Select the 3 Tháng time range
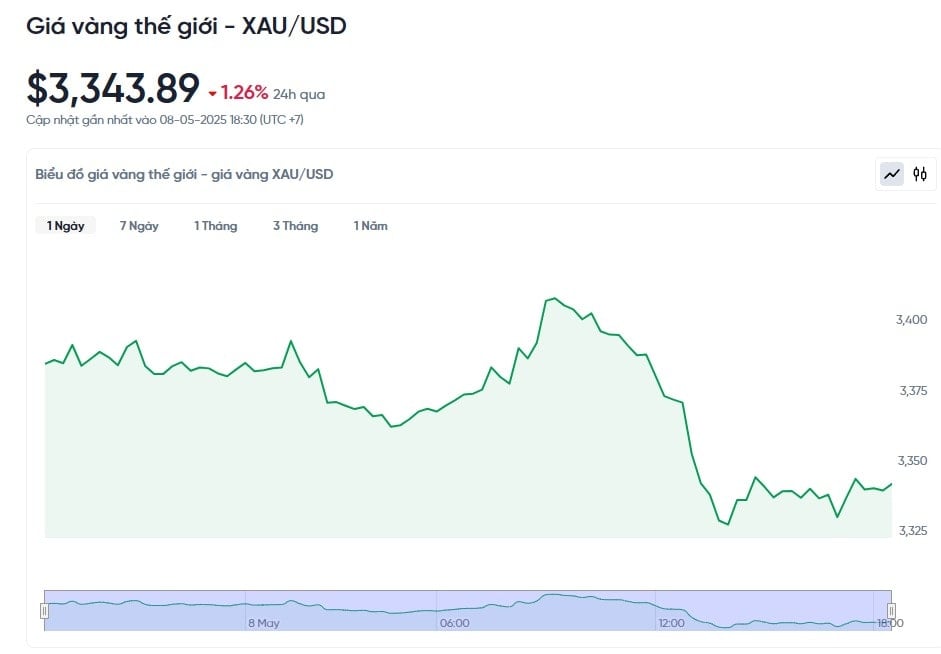This screenshot has height=654, width=941. click(x=295, y=226)
